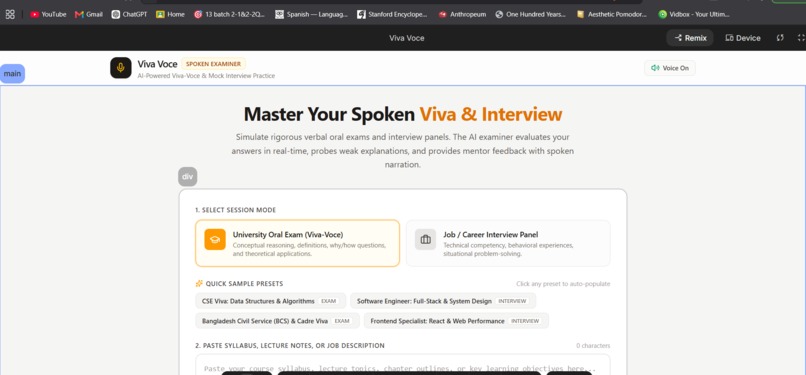This screenshot has height=375, width=806.
Task: Click the sparkle icon beside Quick Sample Presets
Action: [x=199, y=284]
